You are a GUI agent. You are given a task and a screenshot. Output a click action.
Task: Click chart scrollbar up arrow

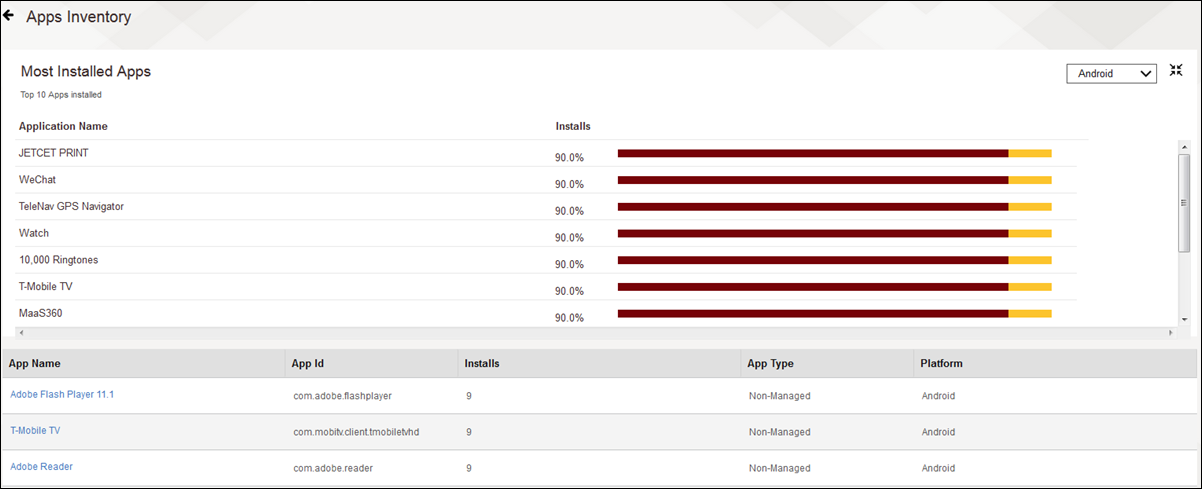pos(1184,146)
